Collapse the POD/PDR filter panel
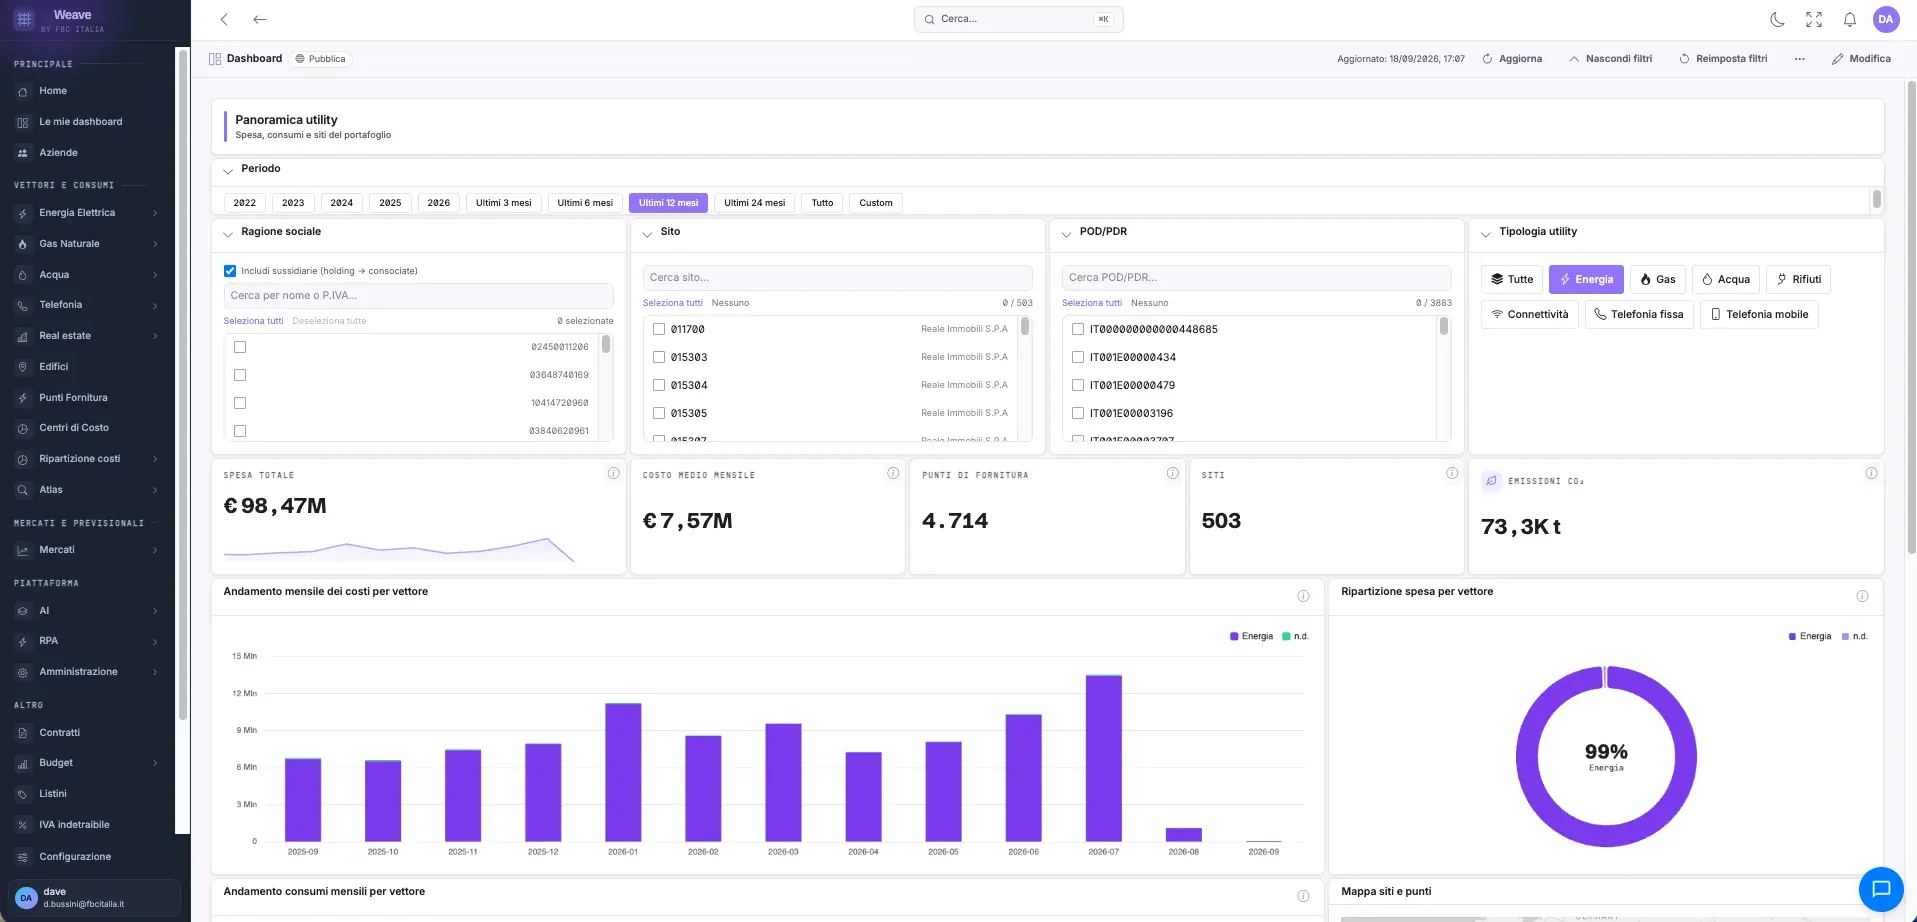The height and width of the screenshot is (922, 1917). coord(1066,234)
